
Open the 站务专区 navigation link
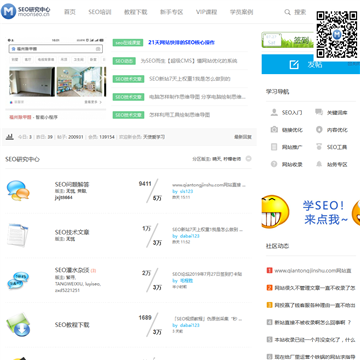pos(337,165)
